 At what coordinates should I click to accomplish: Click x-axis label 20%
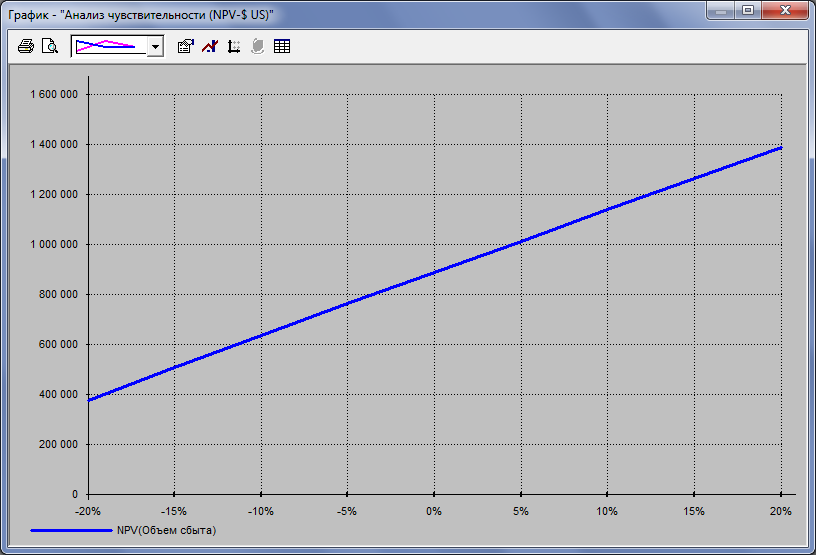click(x=781, y=511)
